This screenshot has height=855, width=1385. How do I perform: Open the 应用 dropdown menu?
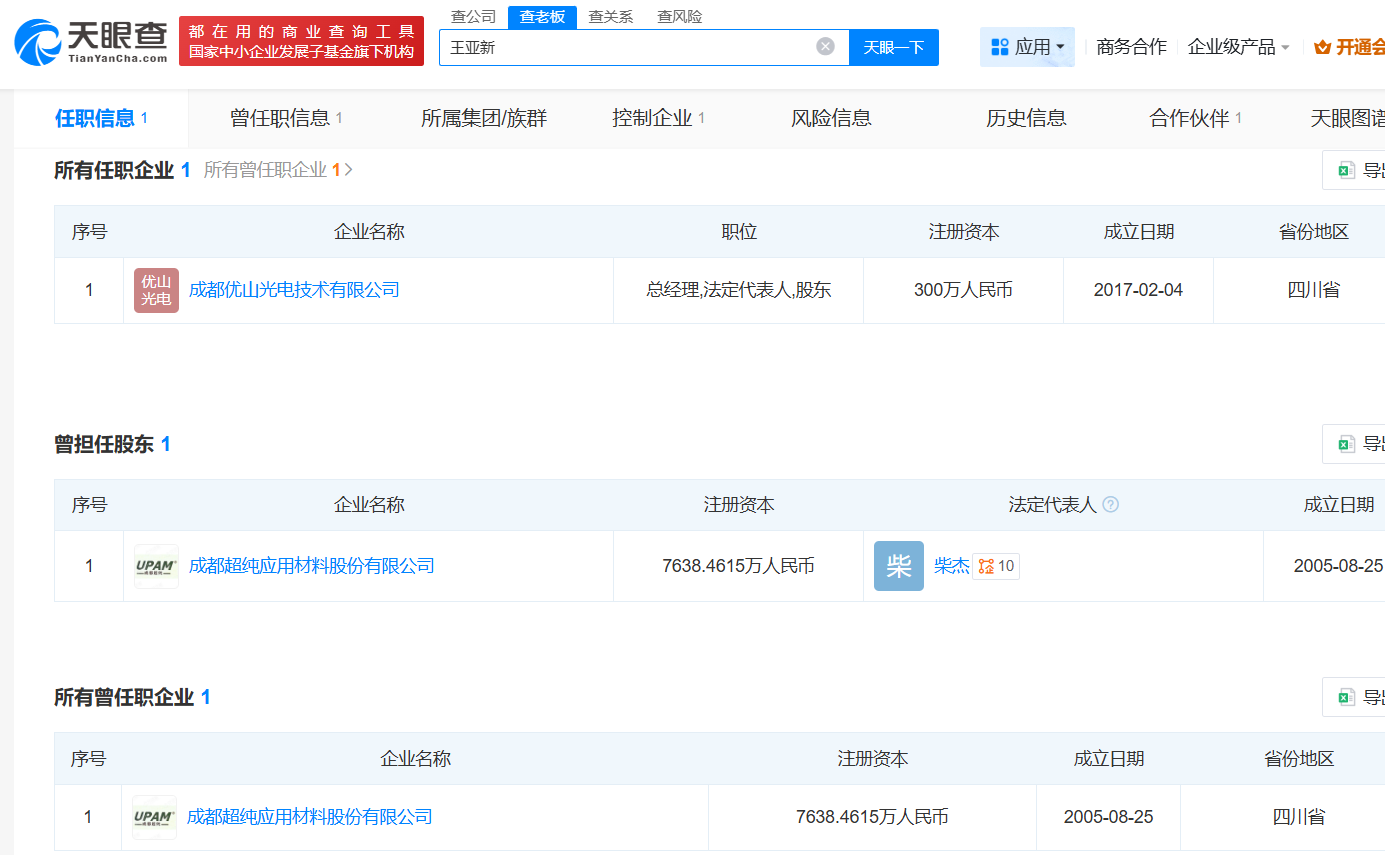pos(1027,47)
